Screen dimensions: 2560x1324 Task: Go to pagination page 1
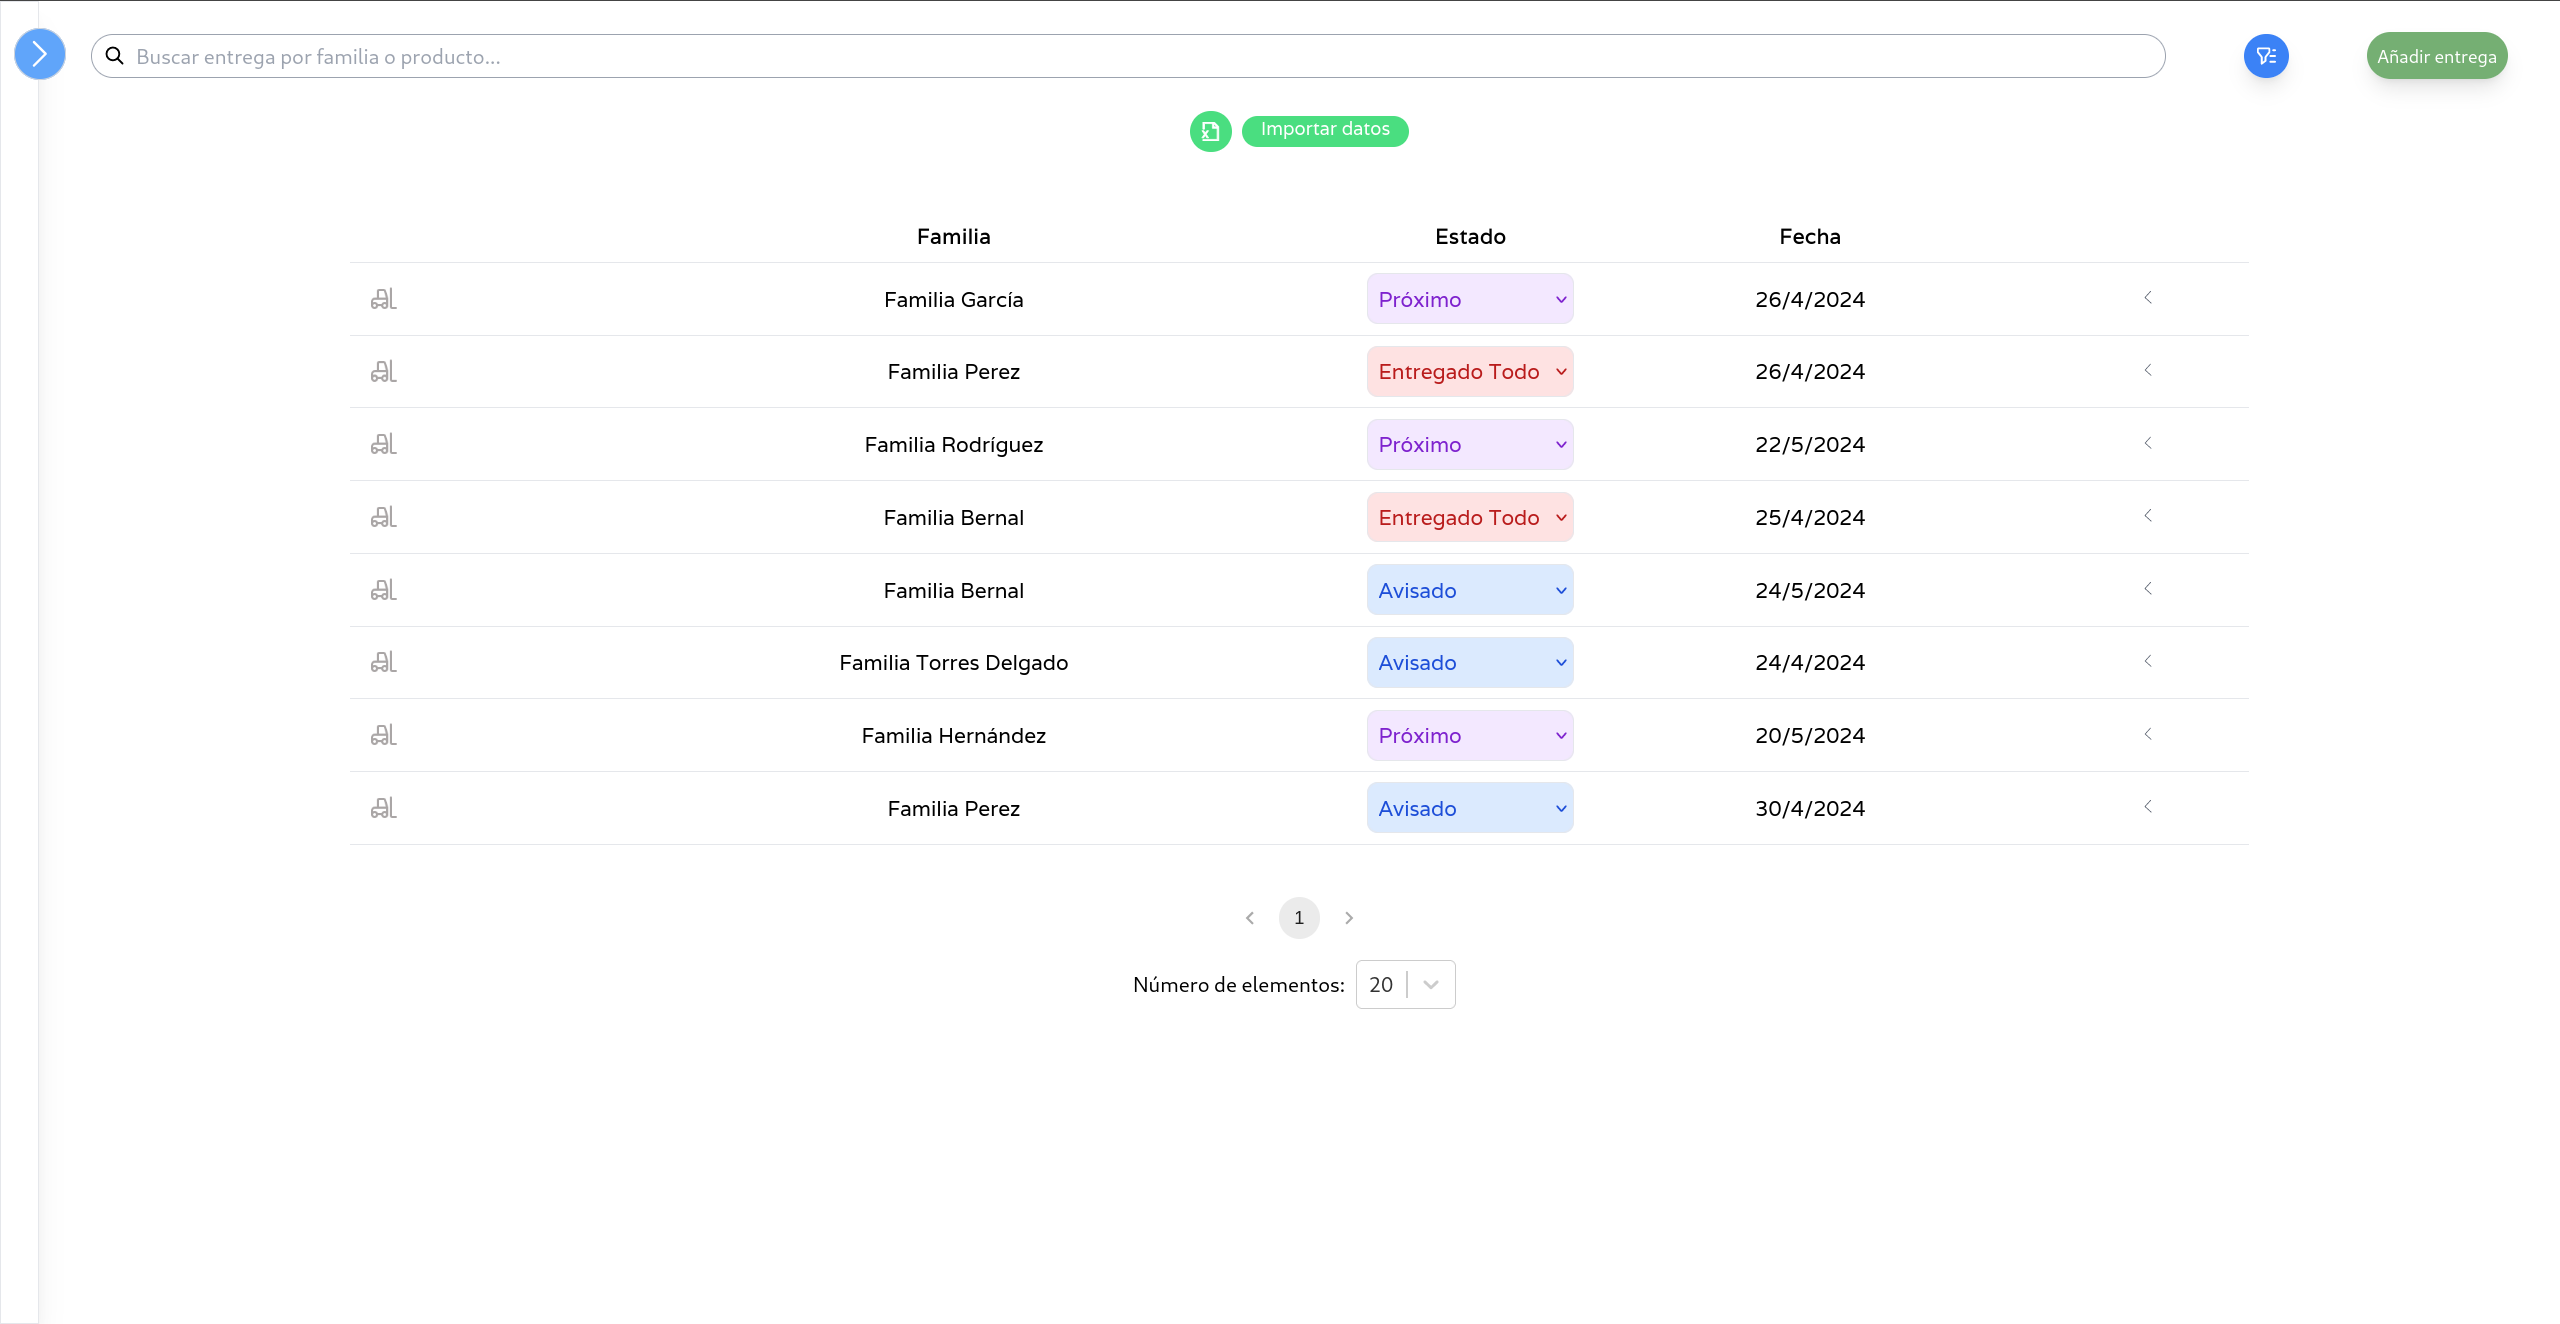click(1299, 918)
